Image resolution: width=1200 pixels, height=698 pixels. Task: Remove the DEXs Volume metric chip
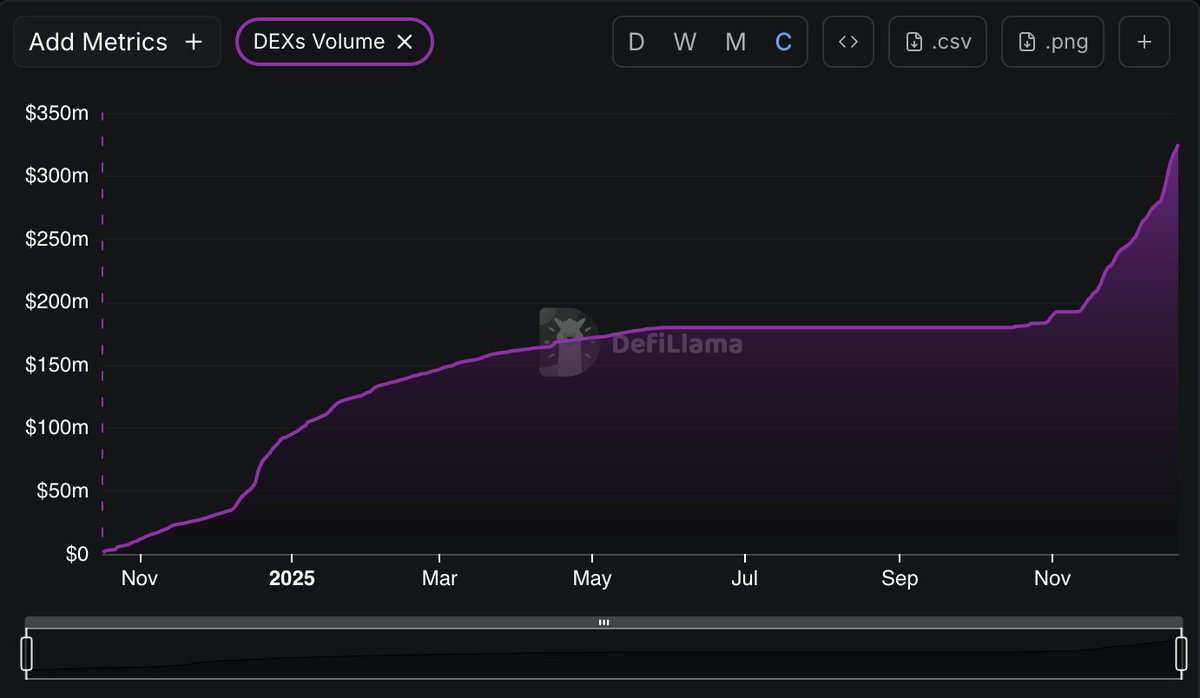tap(405, 42)
